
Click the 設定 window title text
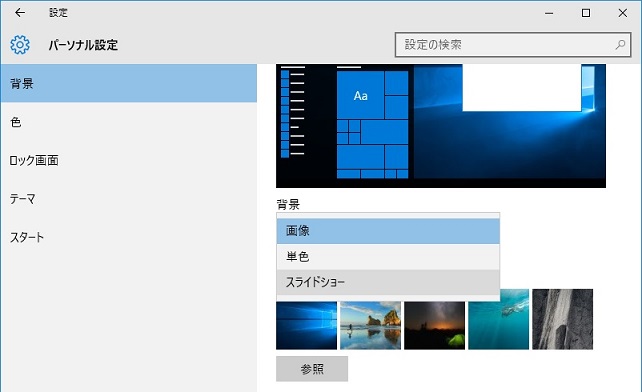click(58, 13)
